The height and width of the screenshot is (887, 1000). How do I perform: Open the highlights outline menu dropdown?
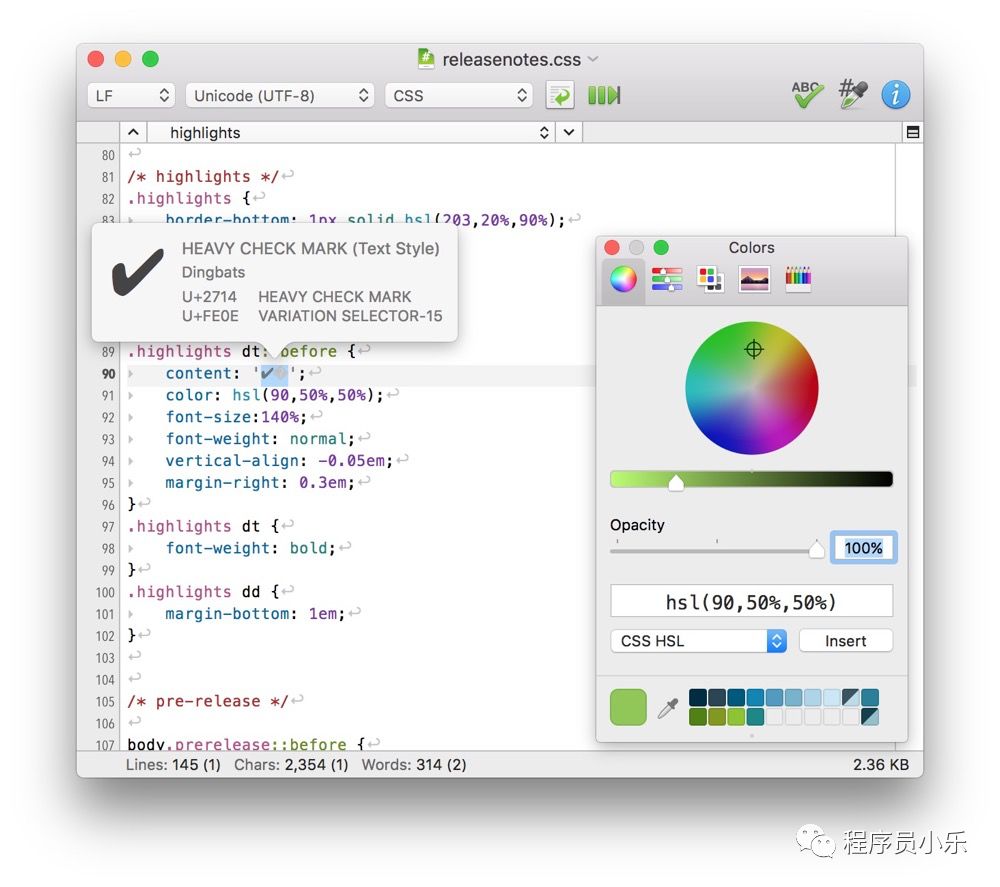[x=351, y=132]
